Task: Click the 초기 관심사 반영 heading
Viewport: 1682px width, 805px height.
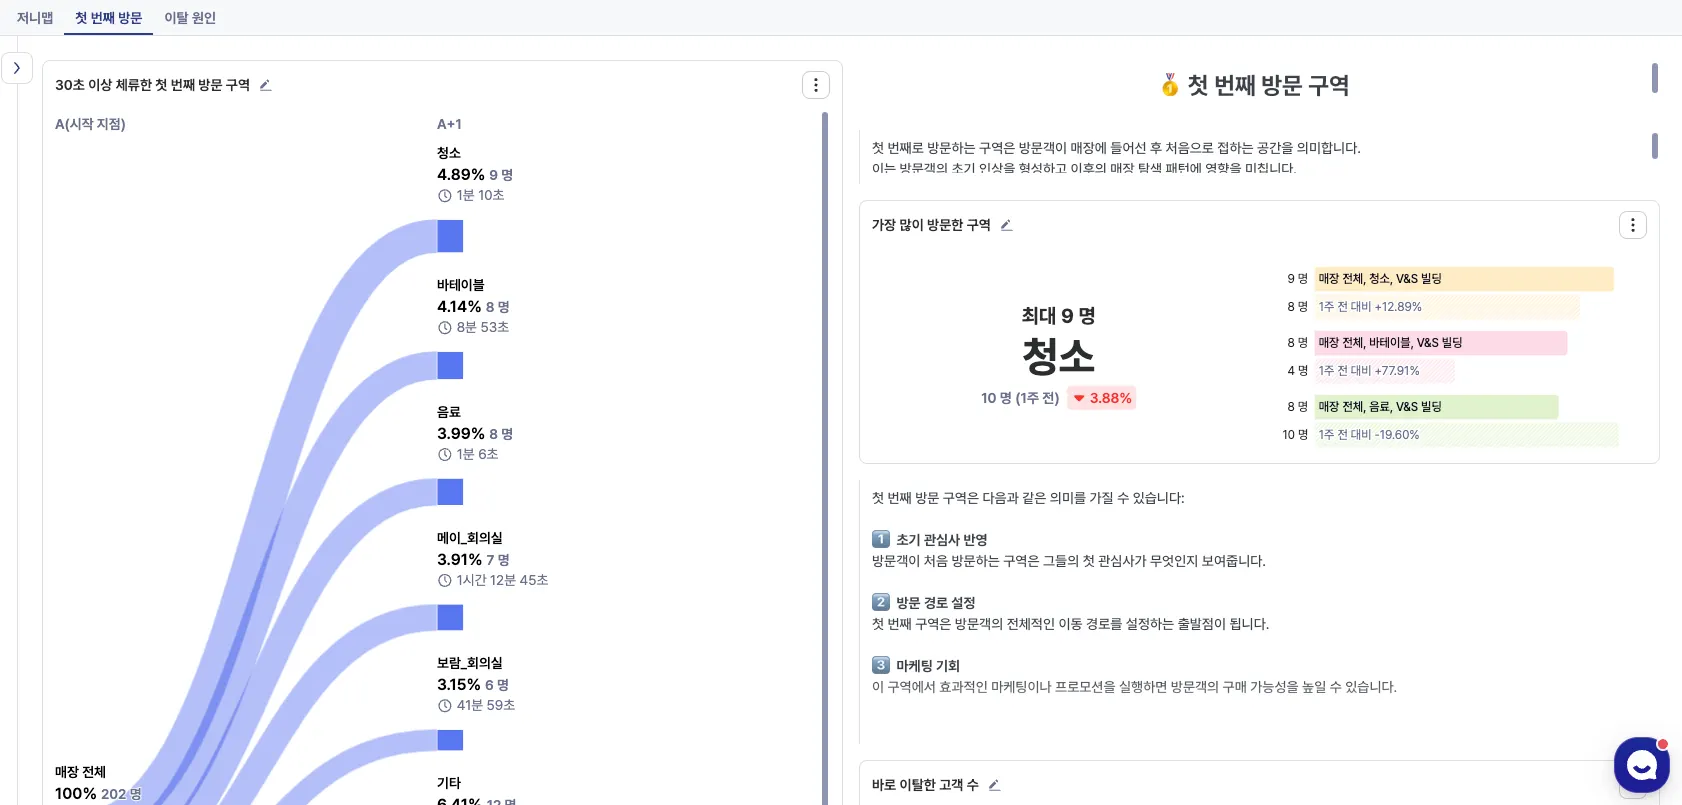Action: 942,540
